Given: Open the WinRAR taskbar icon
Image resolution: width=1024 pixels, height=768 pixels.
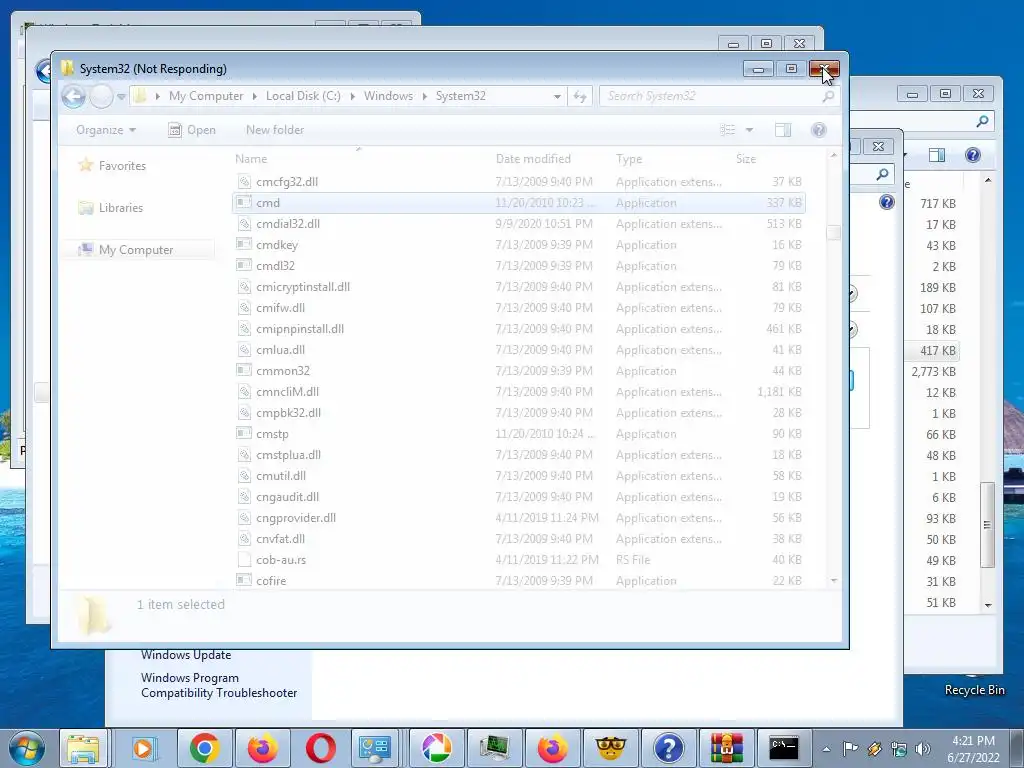Looking at the screenshot, I should [727, 748].
